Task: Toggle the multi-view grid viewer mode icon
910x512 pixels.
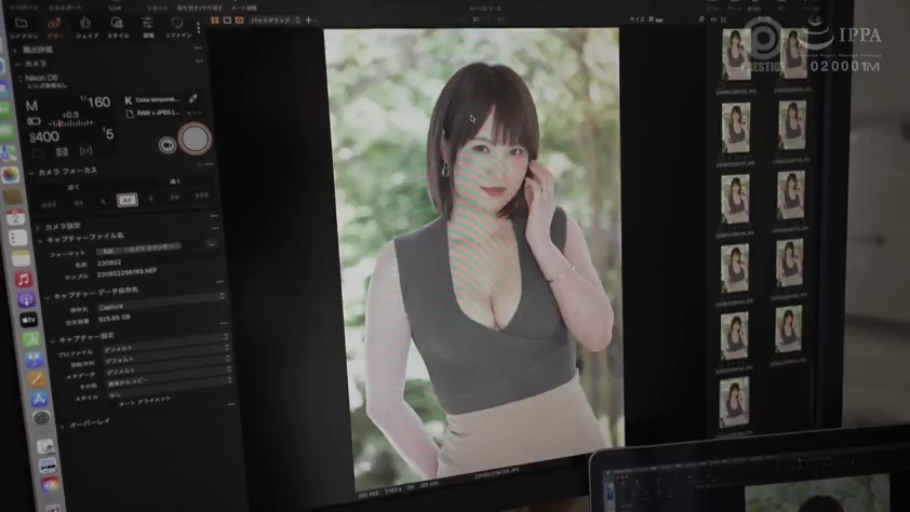Action: pyautogui.click(x=215, y=19)
